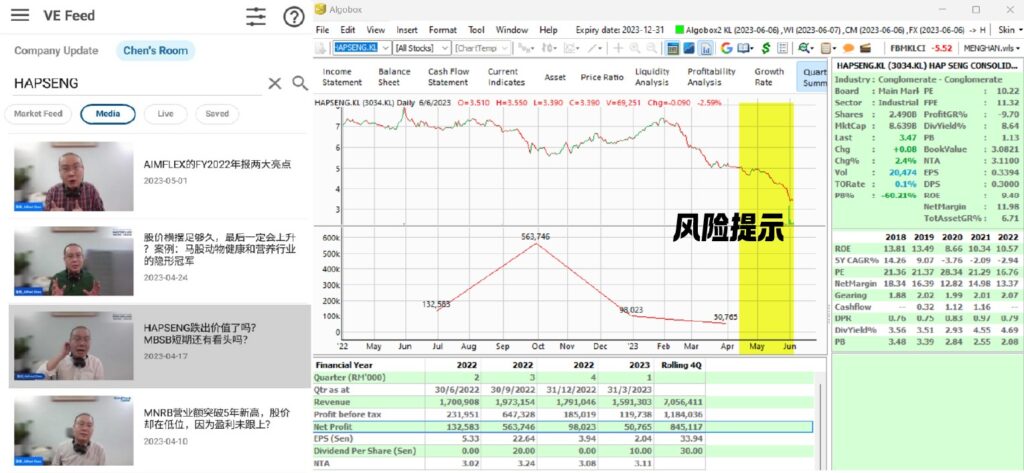Click the HAPSENG search input field

click(137, 83)
